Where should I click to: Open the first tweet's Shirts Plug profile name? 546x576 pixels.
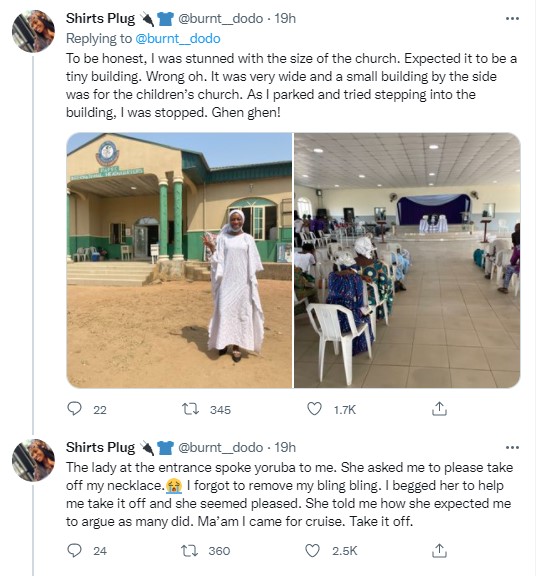click(x=100, y=18)
